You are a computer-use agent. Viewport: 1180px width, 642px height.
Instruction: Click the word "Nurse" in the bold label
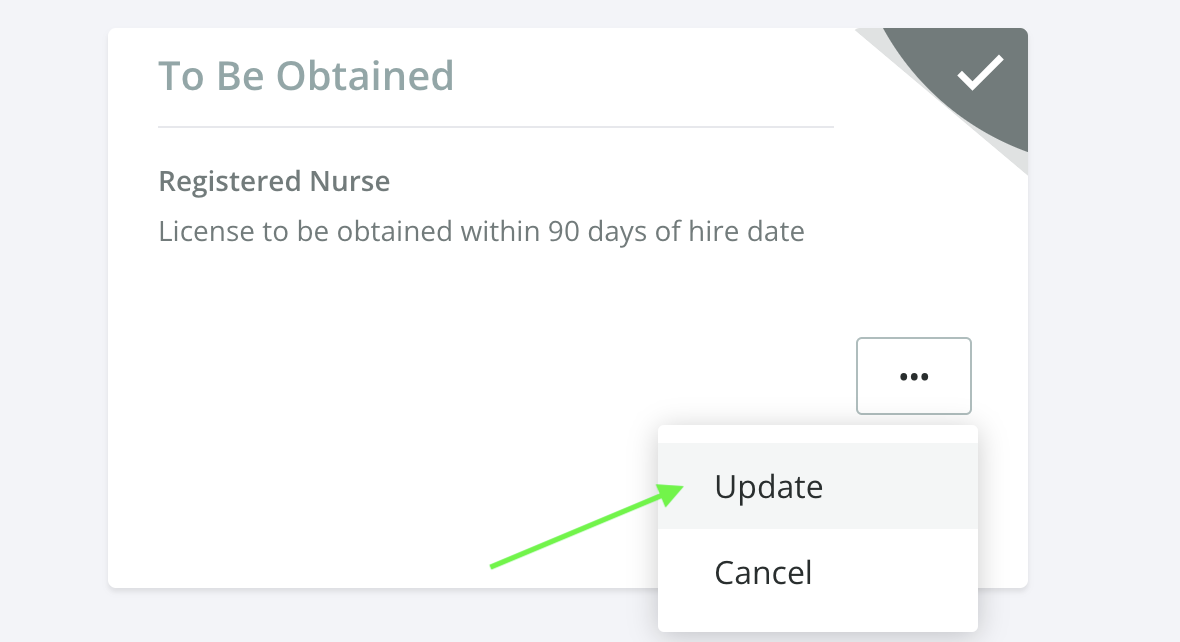(350, 181)
